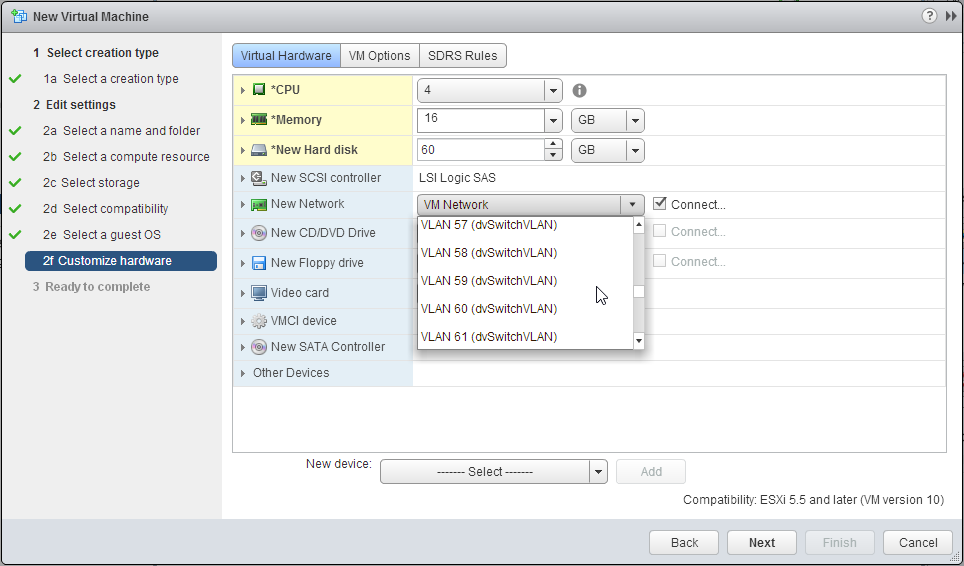Expand the VMCI device row

click(243, 321)
